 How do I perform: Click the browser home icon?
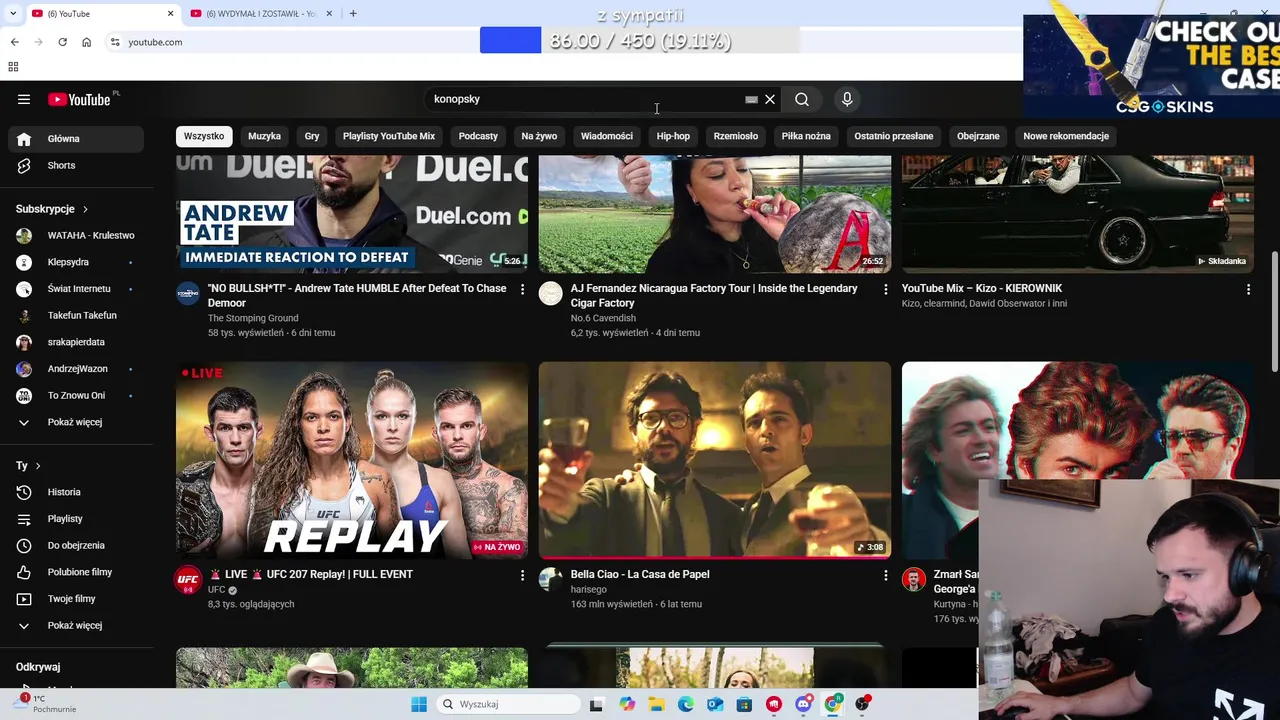coord(86,42)
